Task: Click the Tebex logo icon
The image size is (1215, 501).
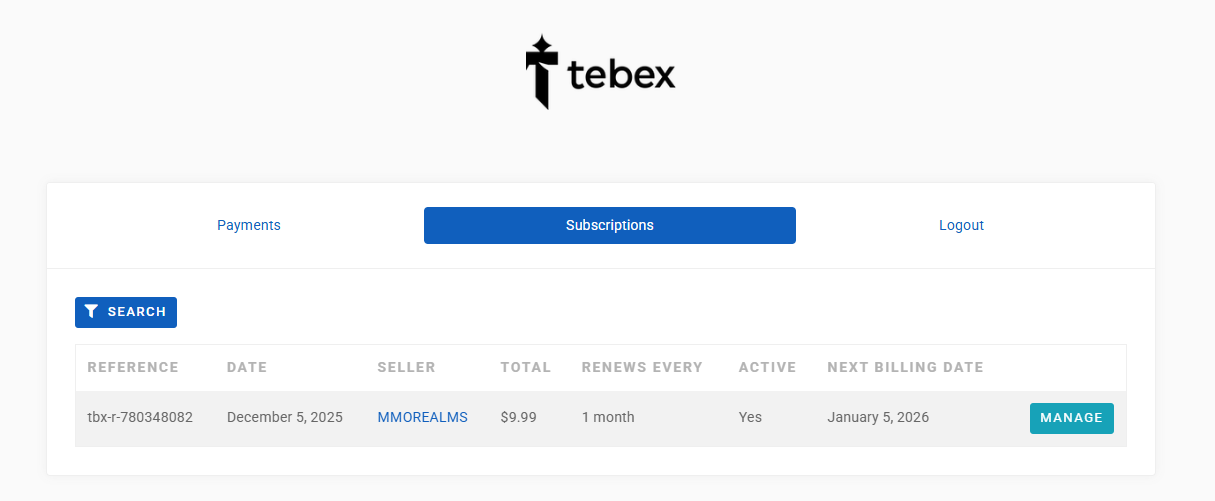Action: pos(541,72)
